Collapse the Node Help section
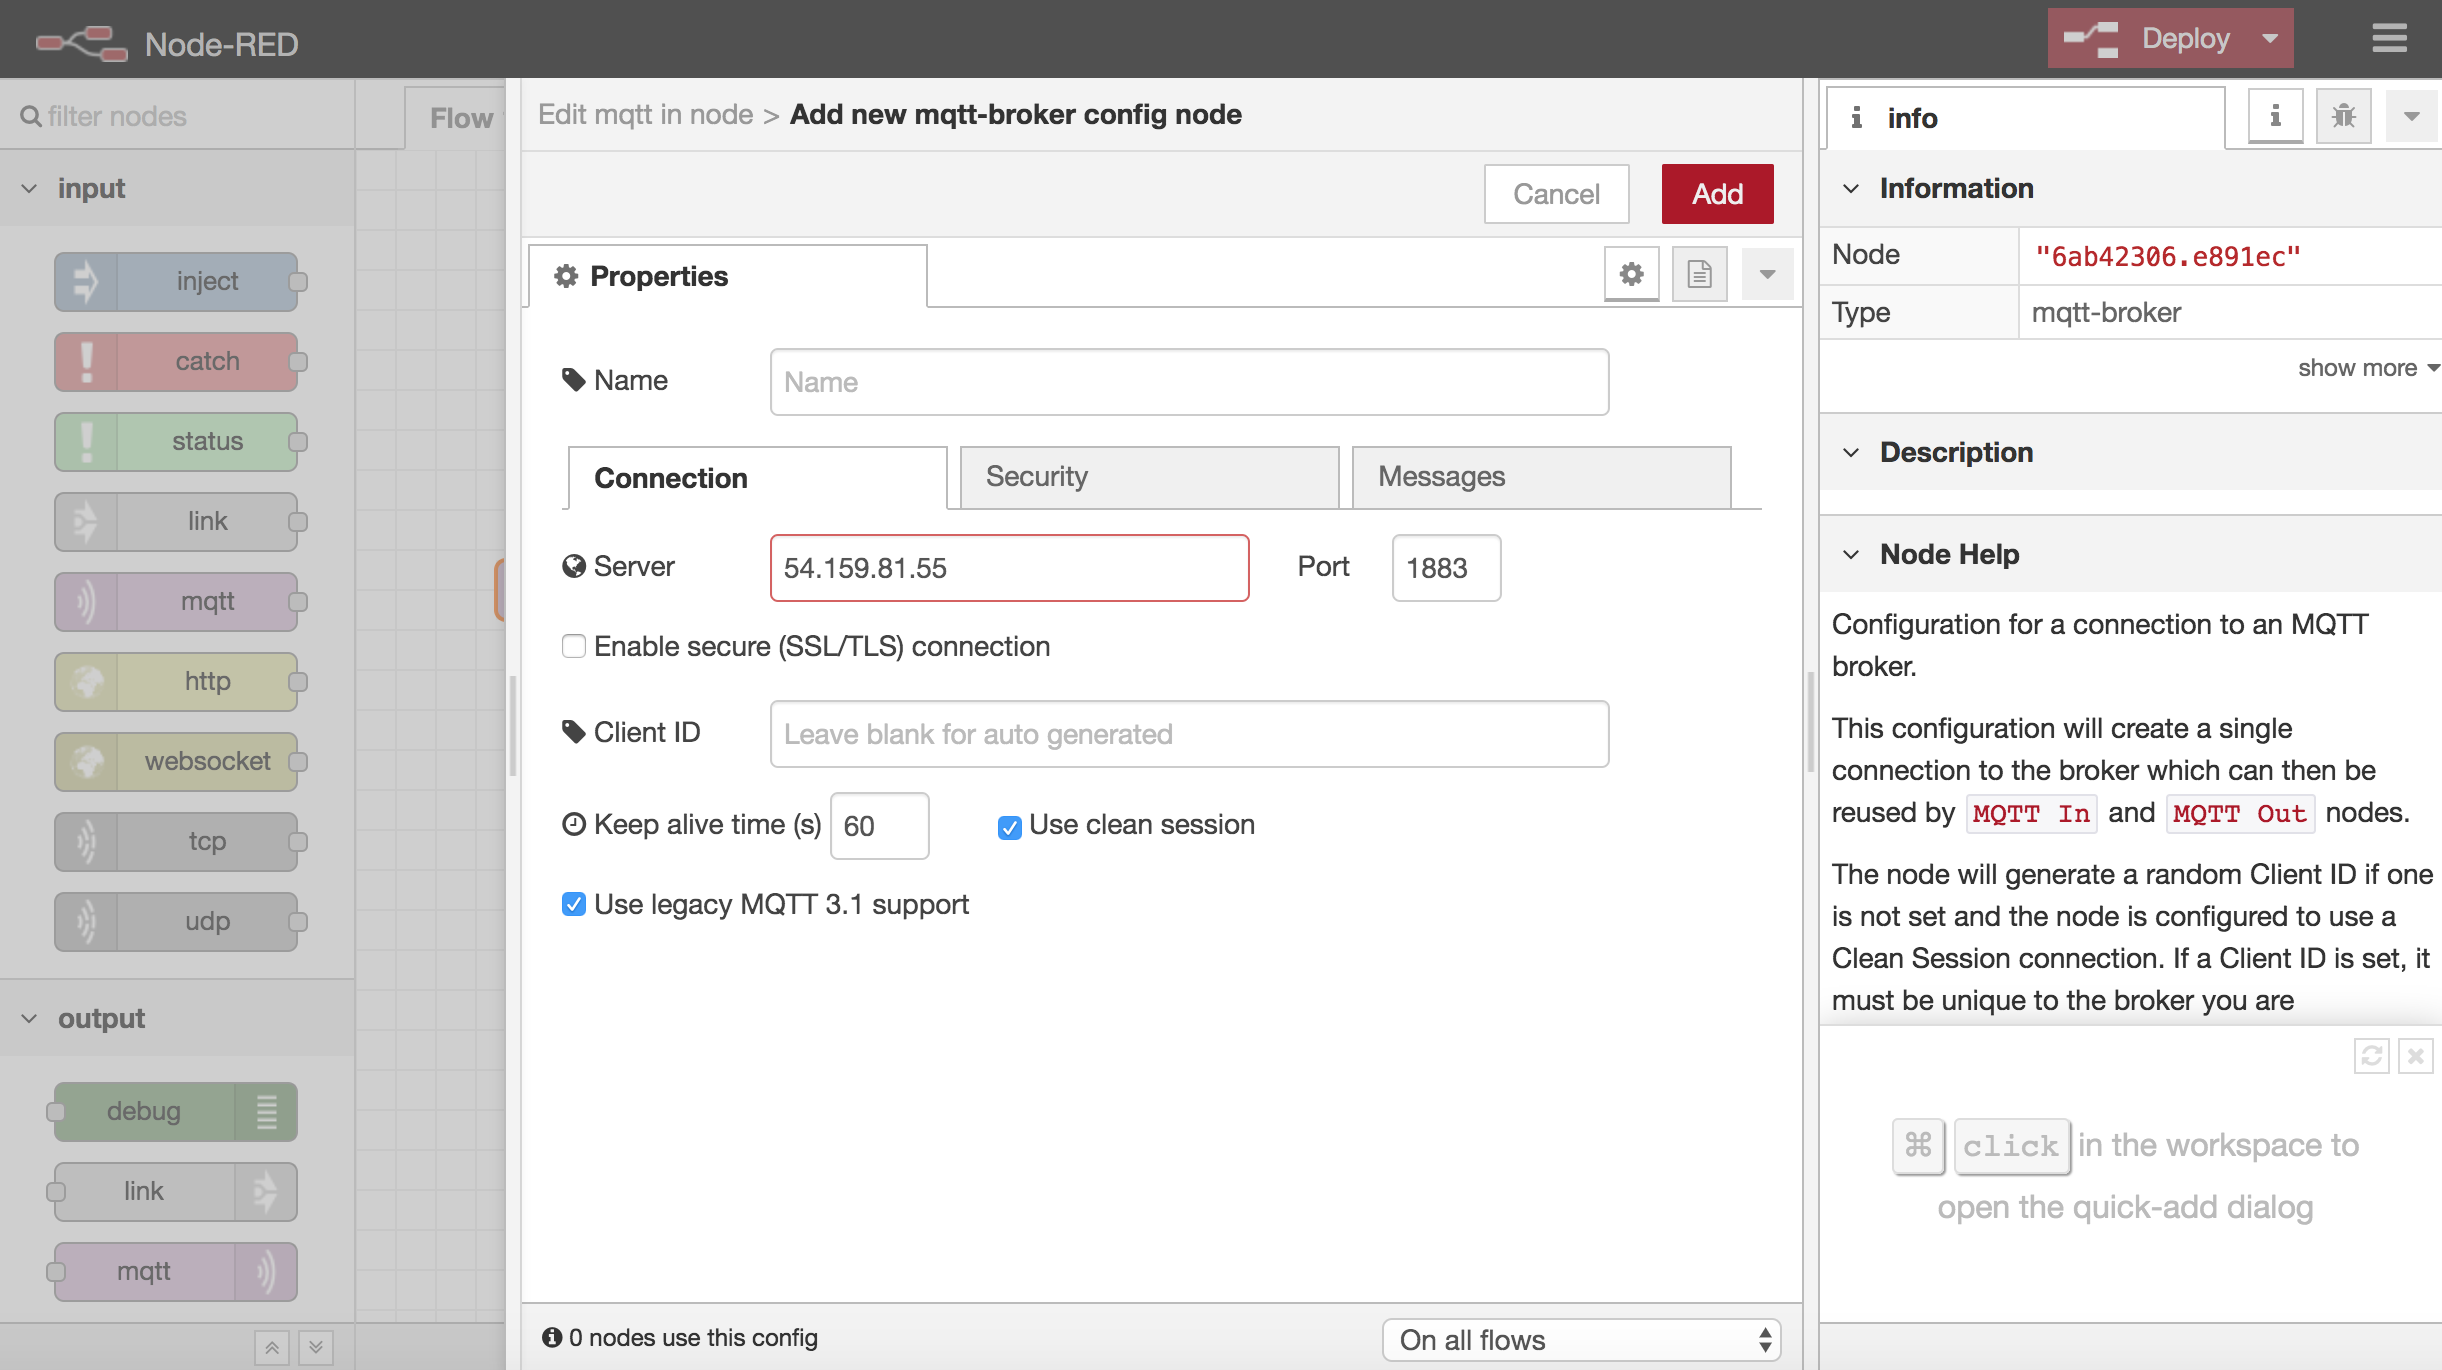Screen dimensions: 2442x1370 1852,554
